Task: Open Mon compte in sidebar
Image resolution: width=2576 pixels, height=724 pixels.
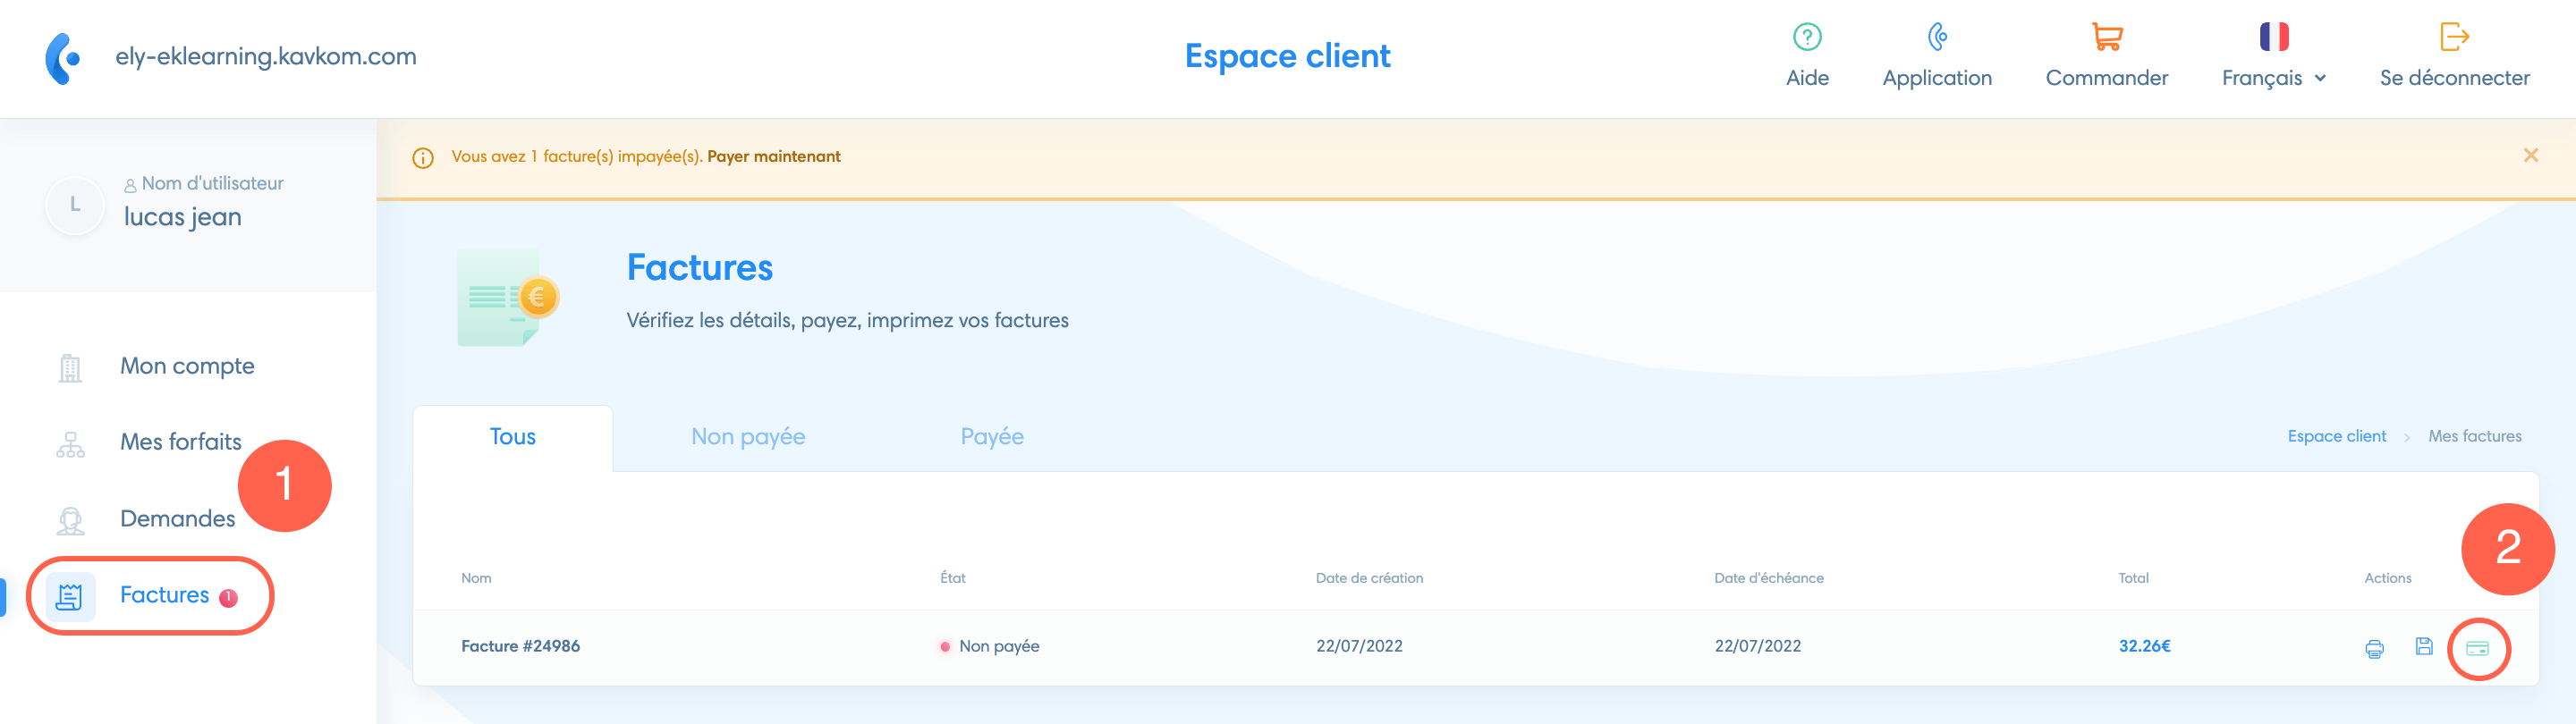Action: [x=187, y=366]
